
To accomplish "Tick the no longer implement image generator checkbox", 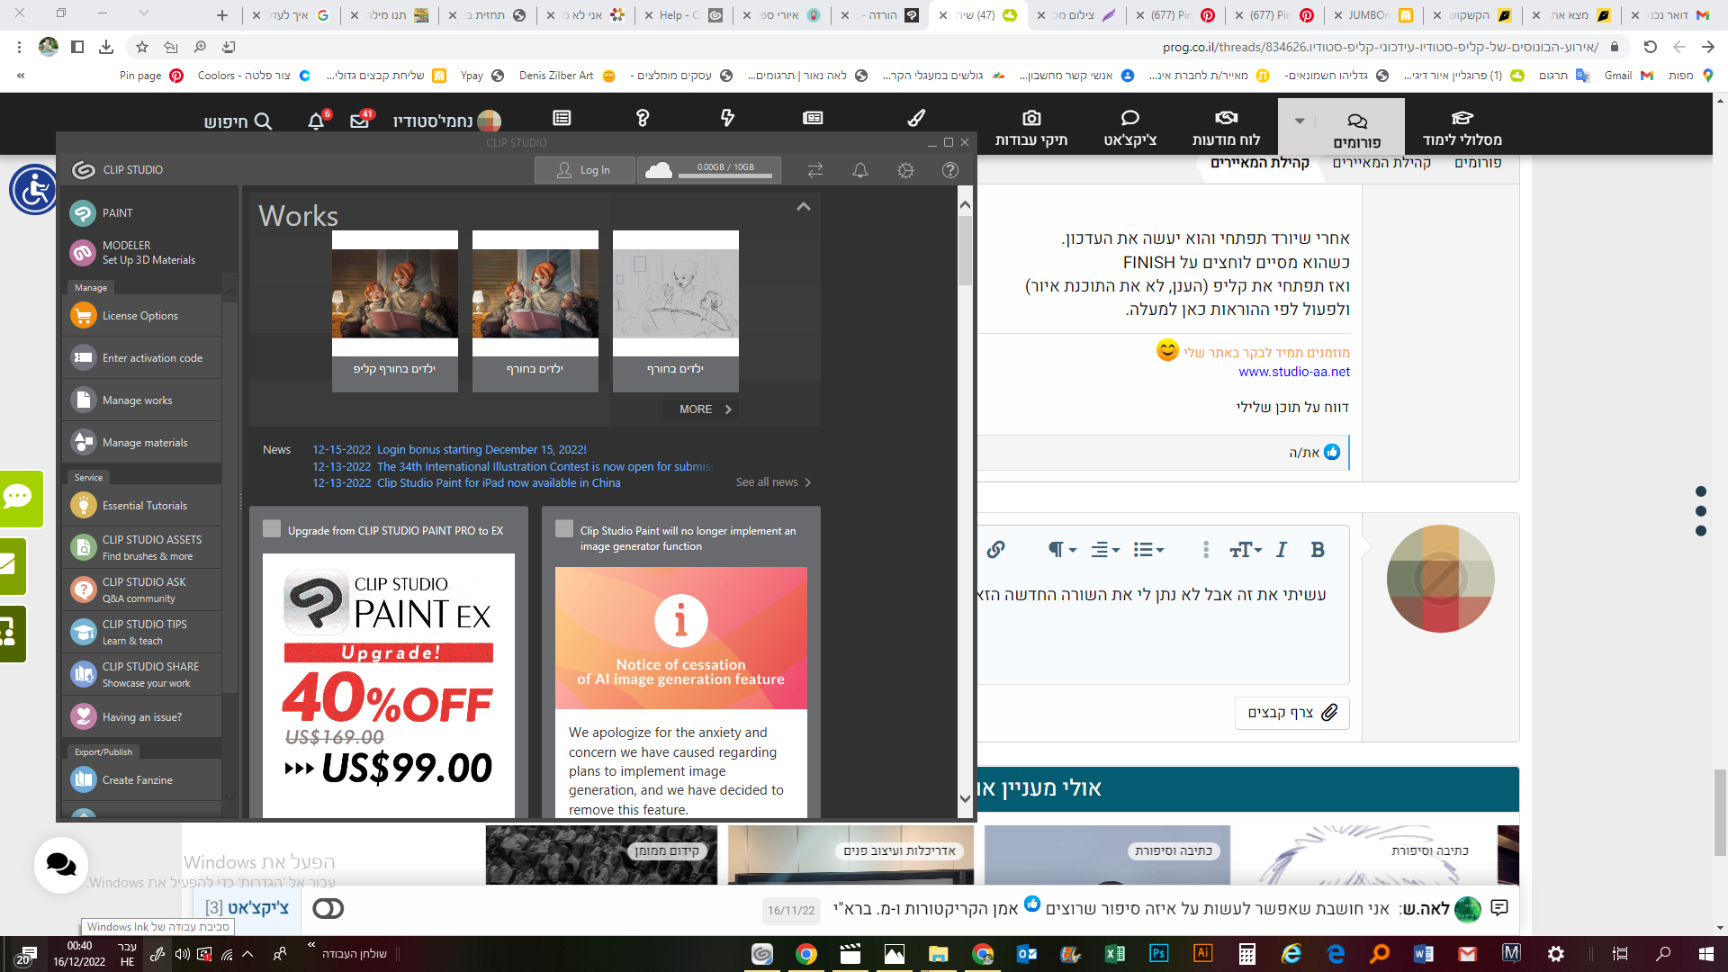I will pyautogui.click(x=564, y=529).
